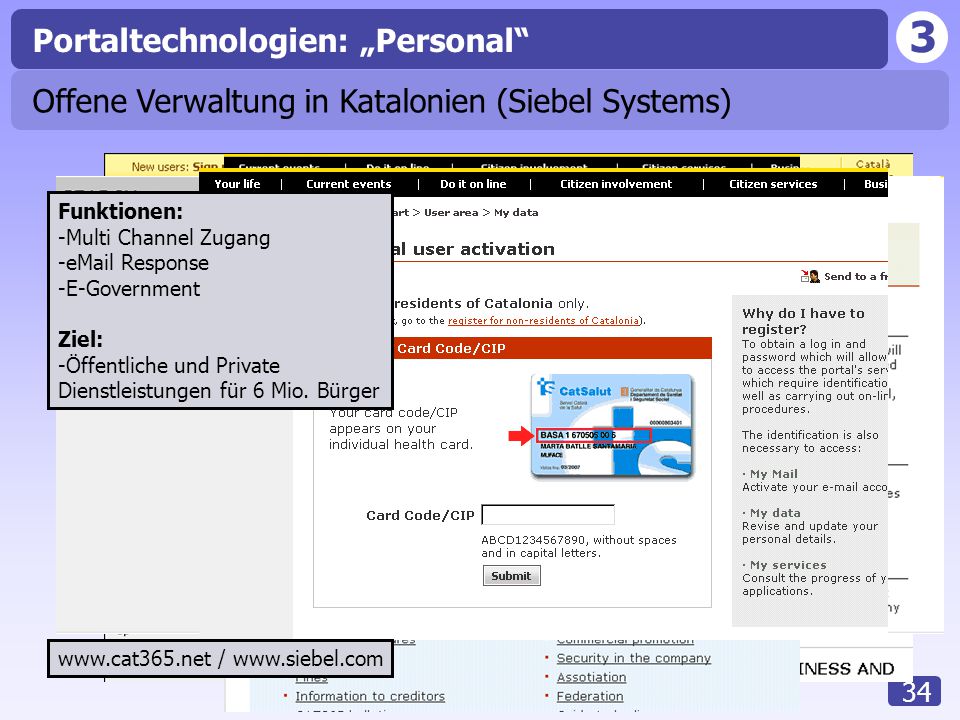Click the -E-Government line
The image size is (960, 720).
[129, 288]
